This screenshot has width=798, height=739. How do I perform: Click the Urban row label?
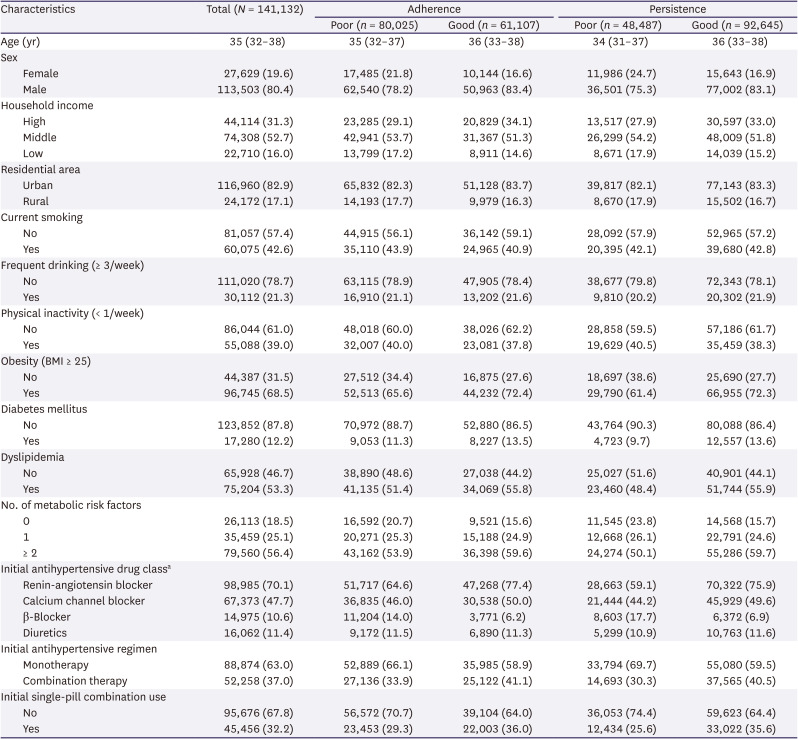[39, 186]
